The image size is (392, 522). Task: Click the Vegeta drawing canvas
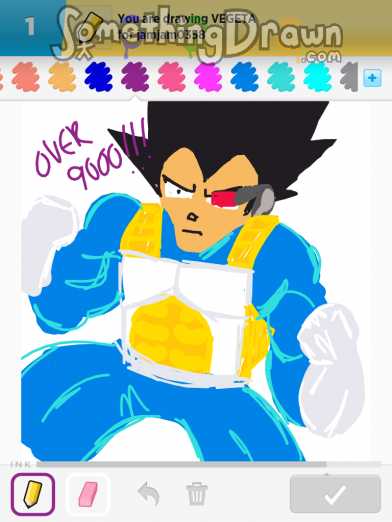coord(196,281)
